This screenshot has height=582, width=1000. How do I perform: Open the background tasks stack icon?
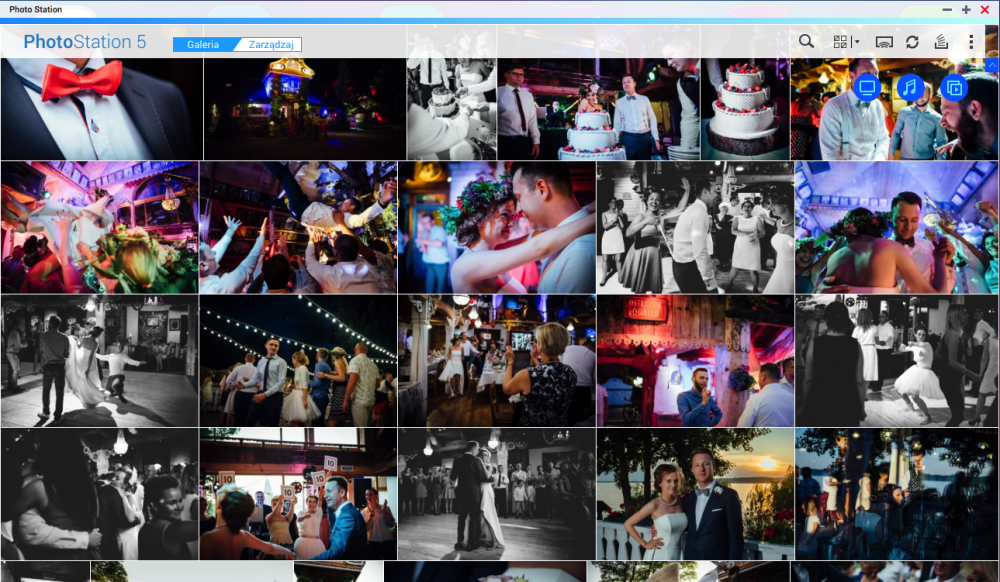pos(941,42)
